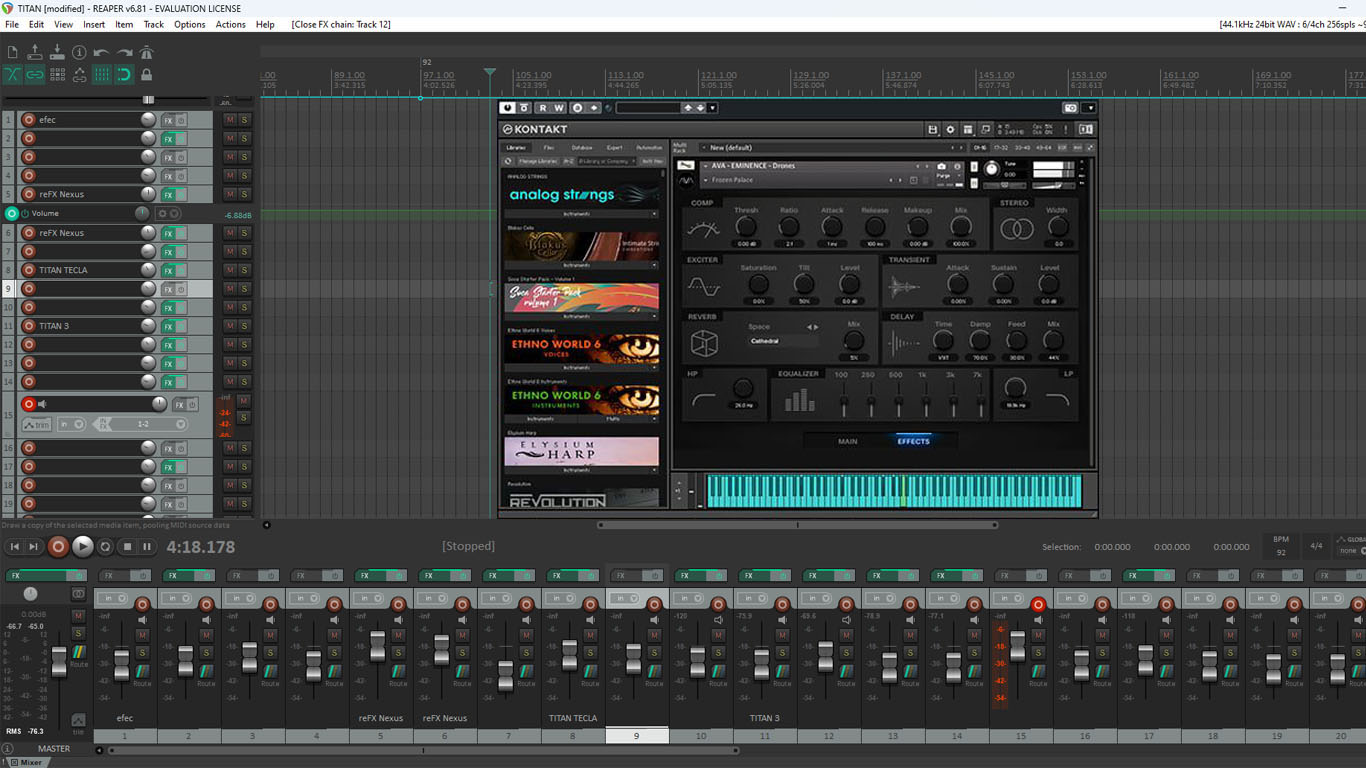Open AVA EMINENCE Drones instrument dropdown arrow
The width and height of the screenshot is (1366, 768).
[706, 166]
